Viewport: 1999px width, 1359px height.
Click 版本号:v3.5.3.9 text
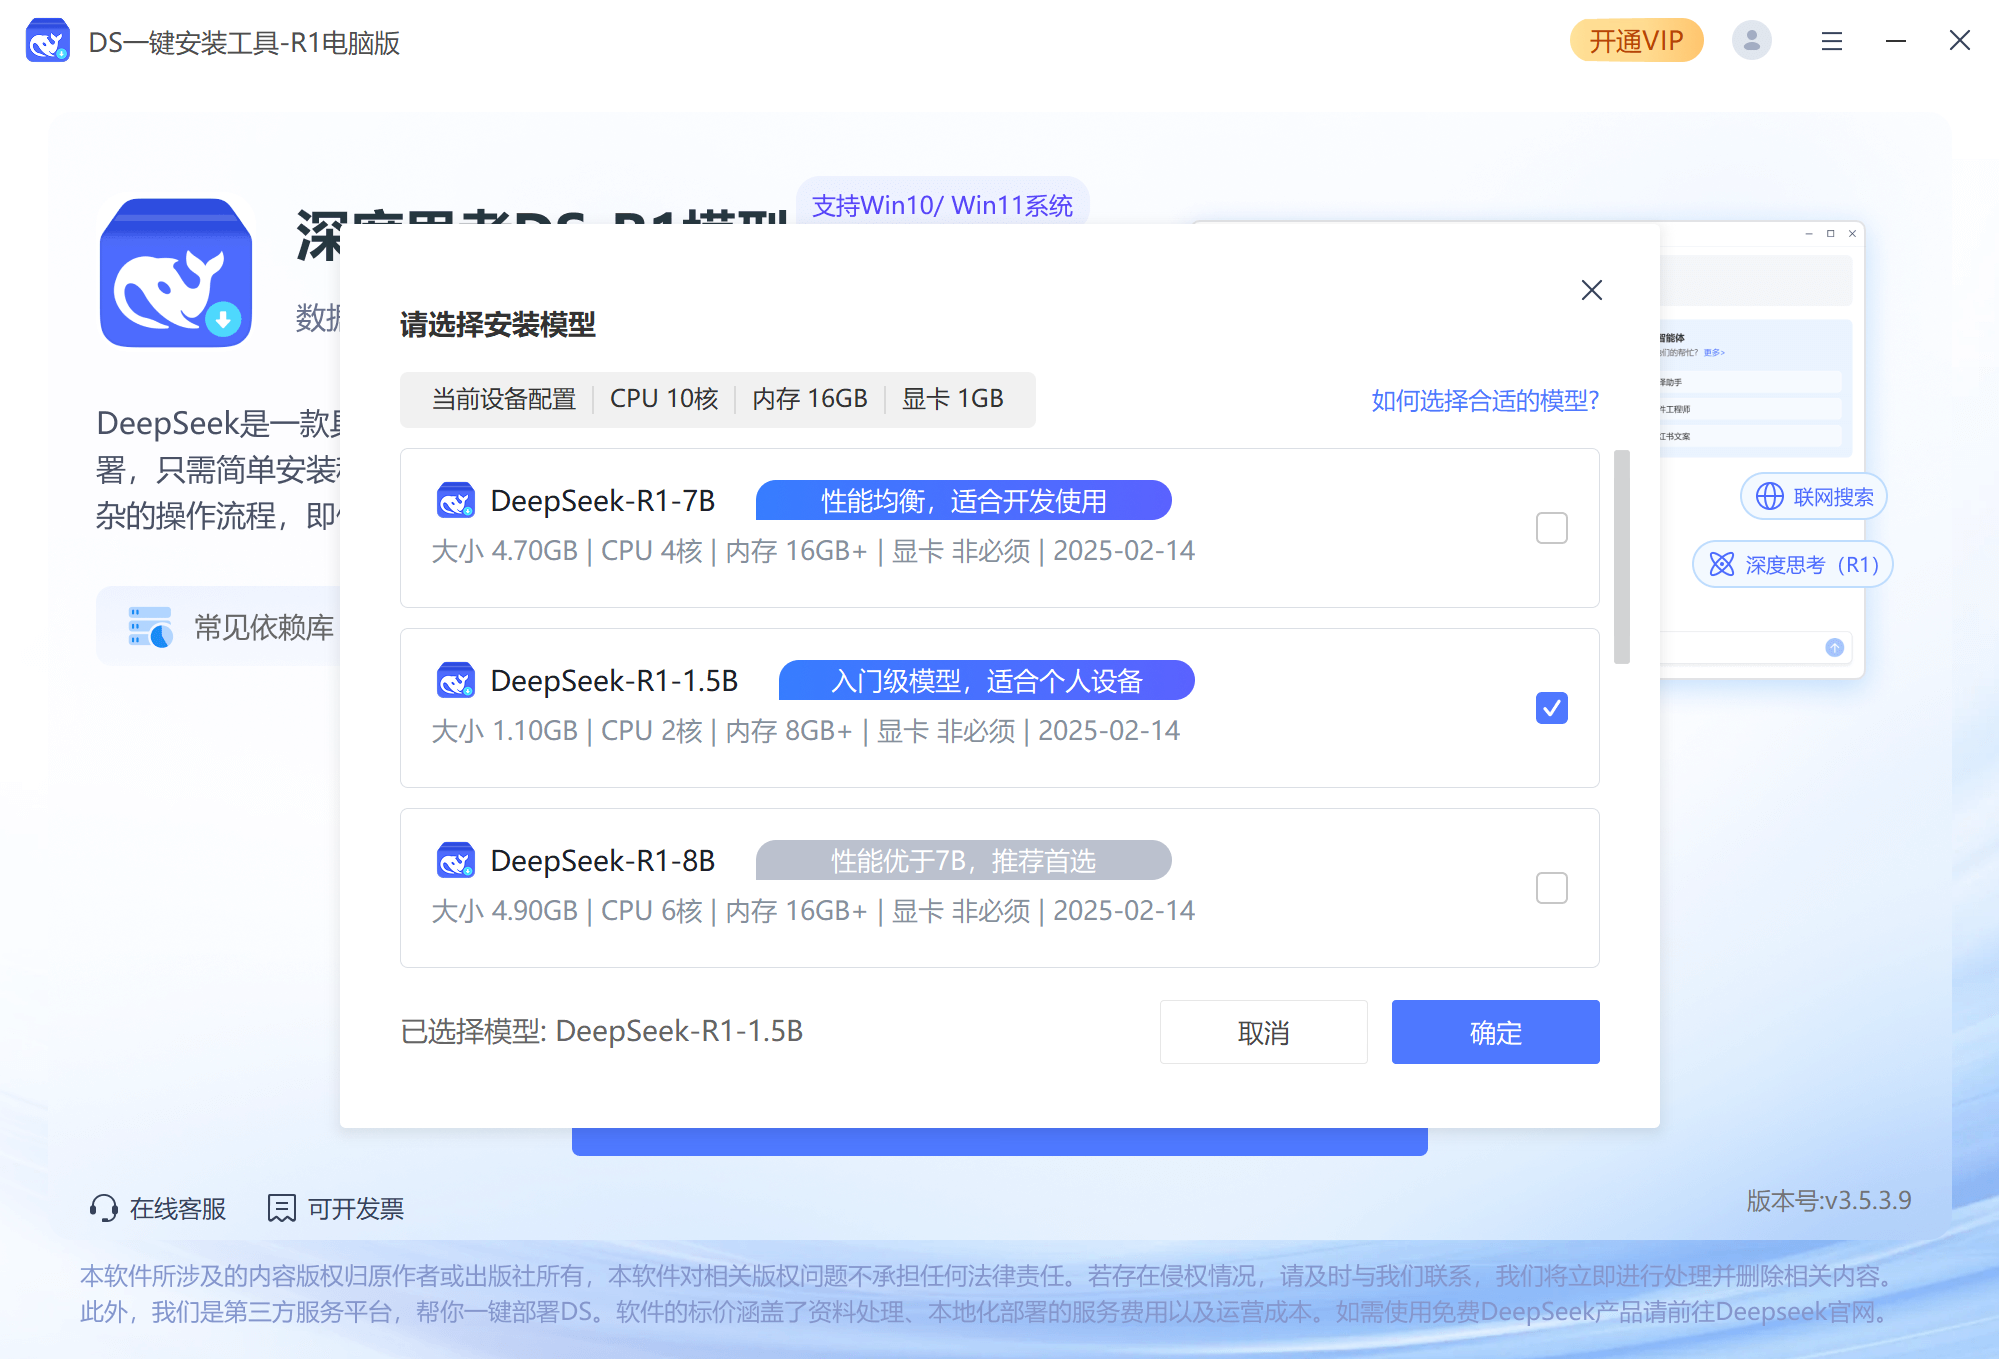click(x=1829, y=1201)
